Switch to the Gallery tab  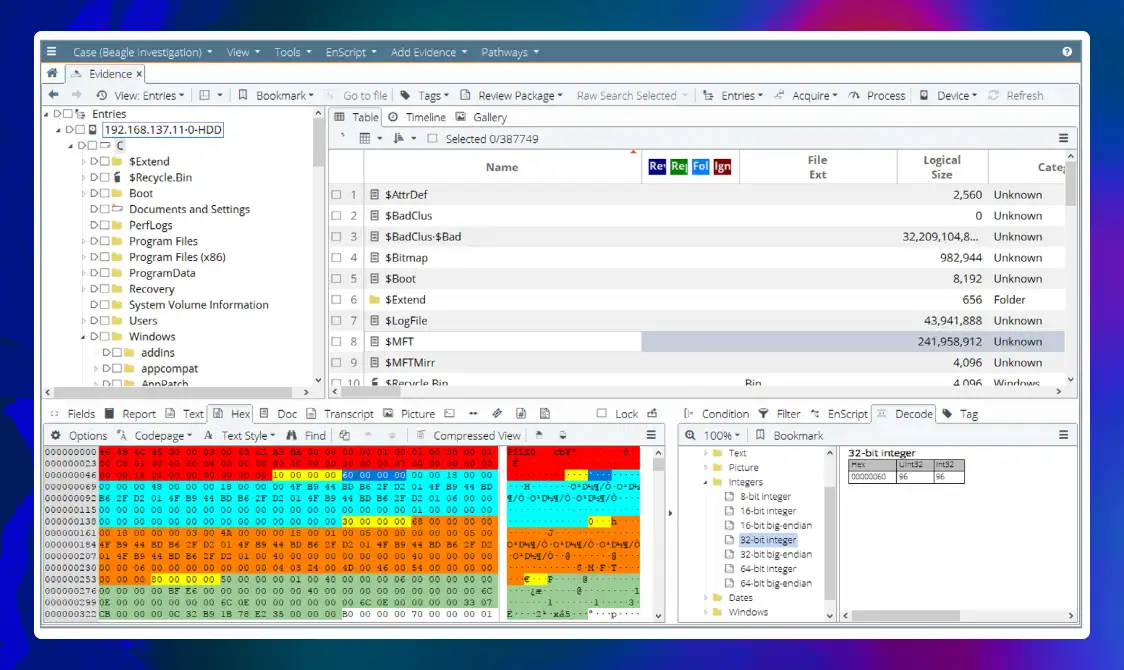pyautogui.click(x=481, y=117)
